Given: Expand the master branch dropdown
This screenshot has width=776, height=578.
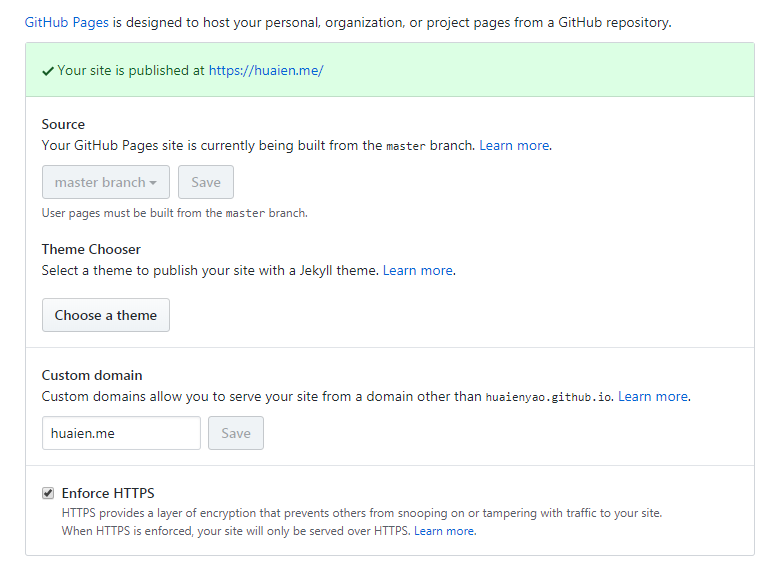Looking at the screenshot, I should point(105,183).
